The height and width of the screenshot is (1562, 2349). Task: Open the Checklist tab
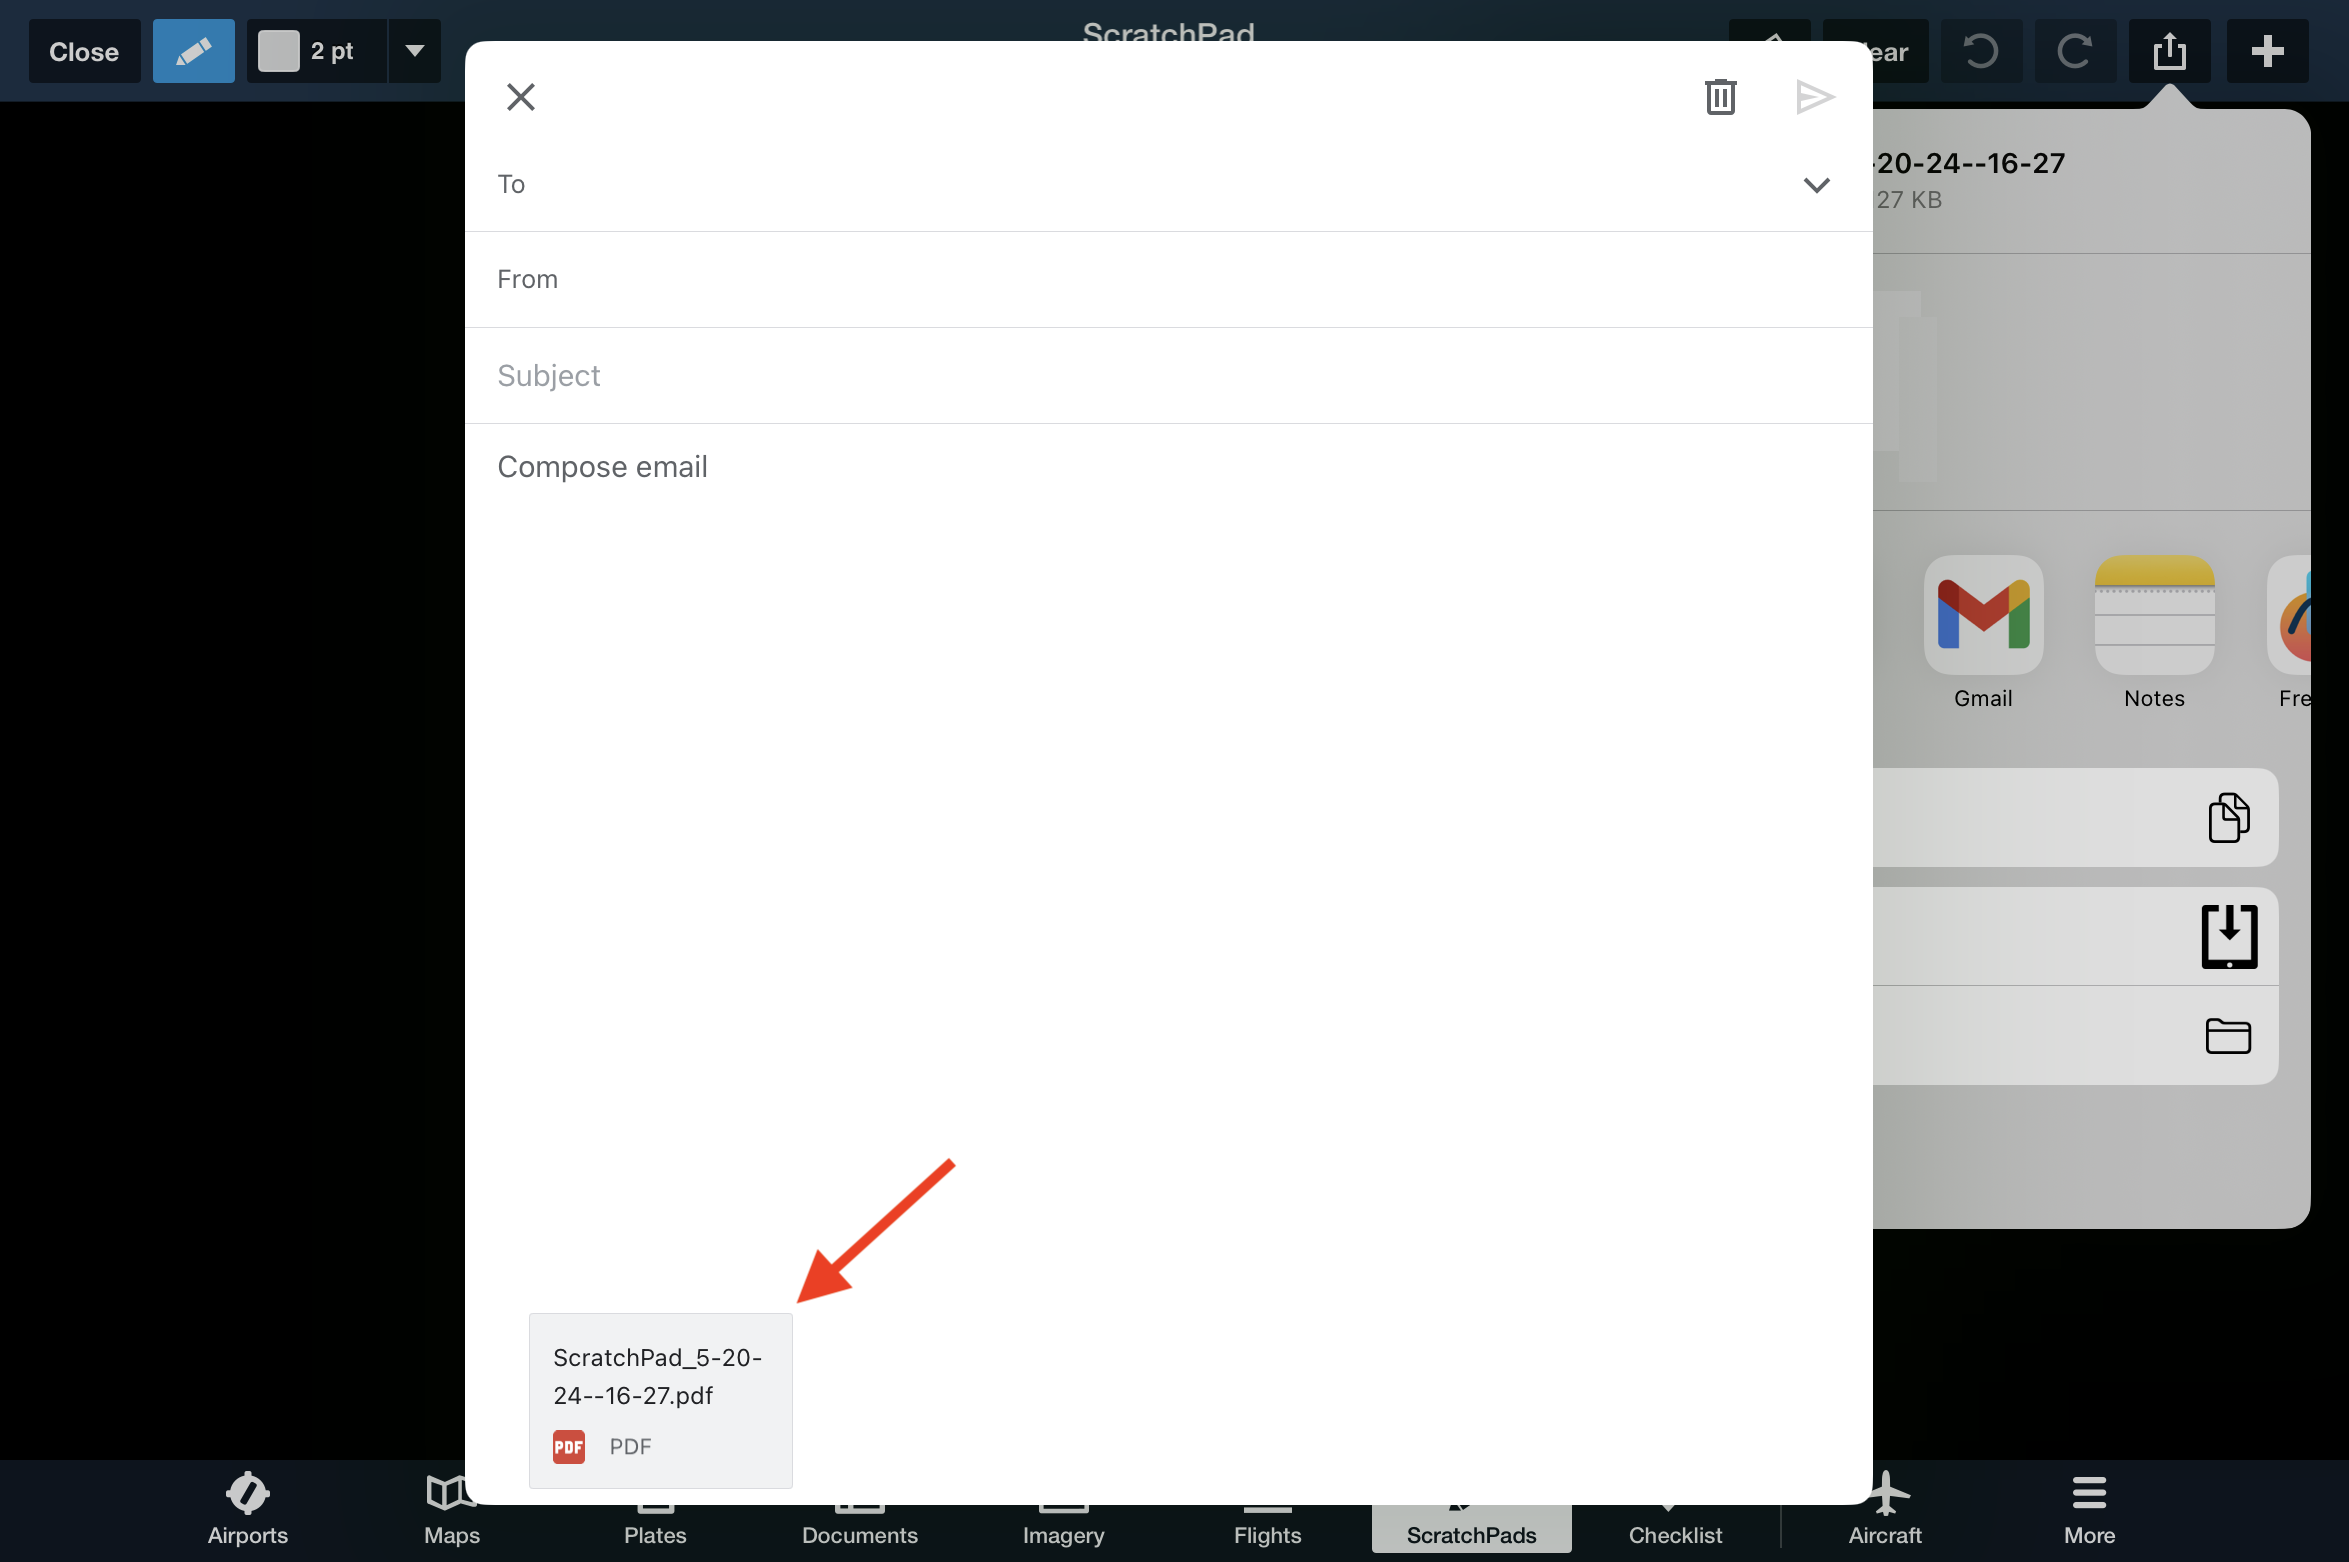tap(1675, 1528)
